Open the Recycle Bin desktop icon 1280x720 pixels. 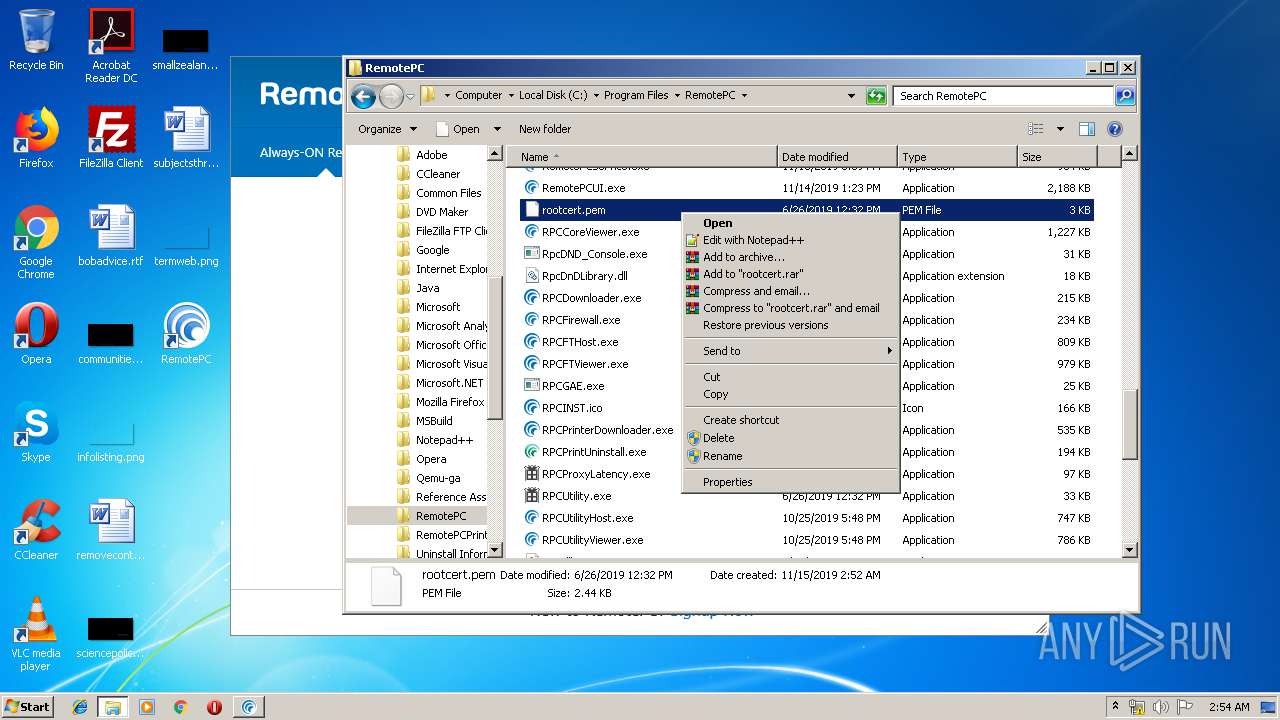pyautogui.click(x=36, y=40)
